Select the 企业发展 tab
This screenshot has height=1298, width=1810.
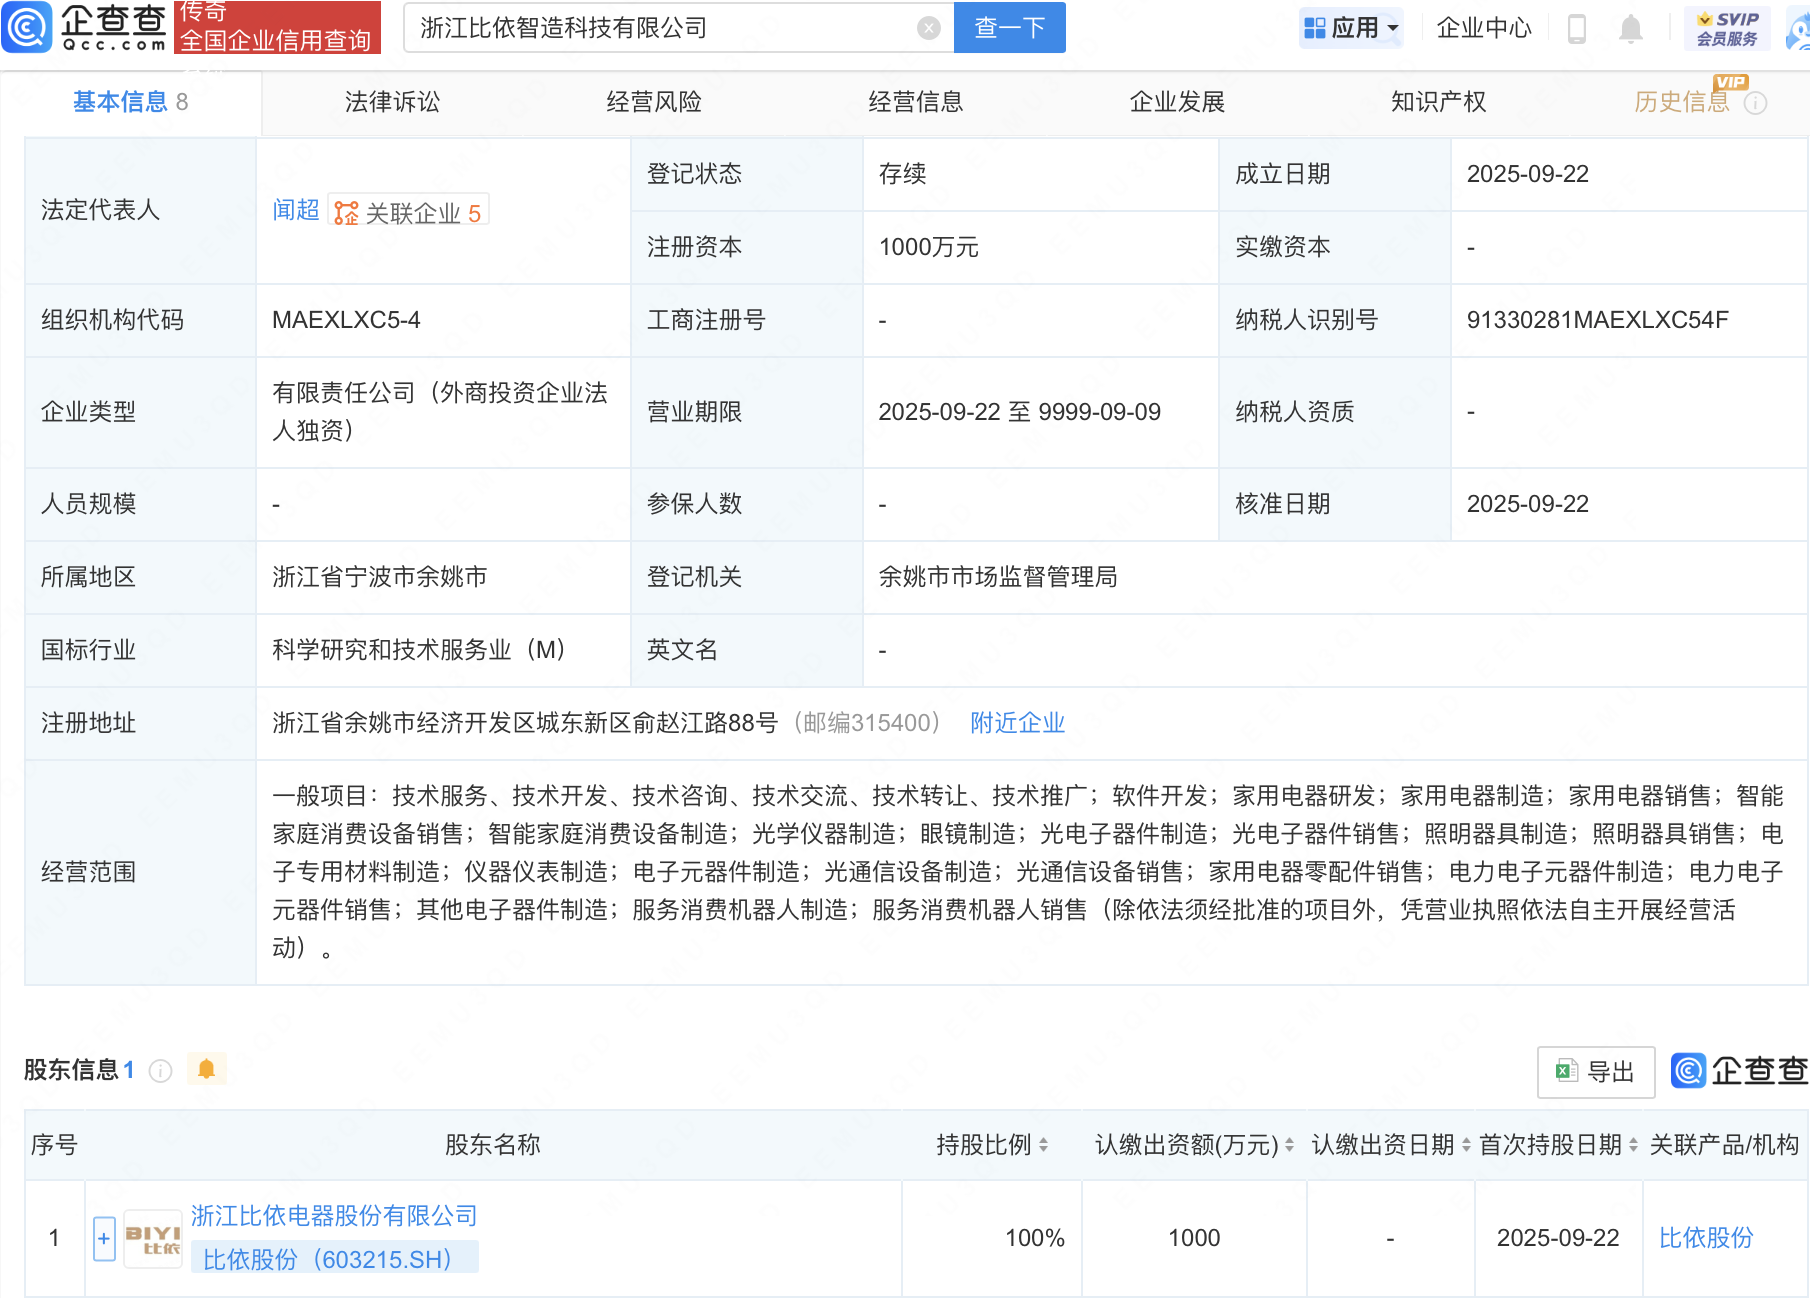coord(1177,102)
